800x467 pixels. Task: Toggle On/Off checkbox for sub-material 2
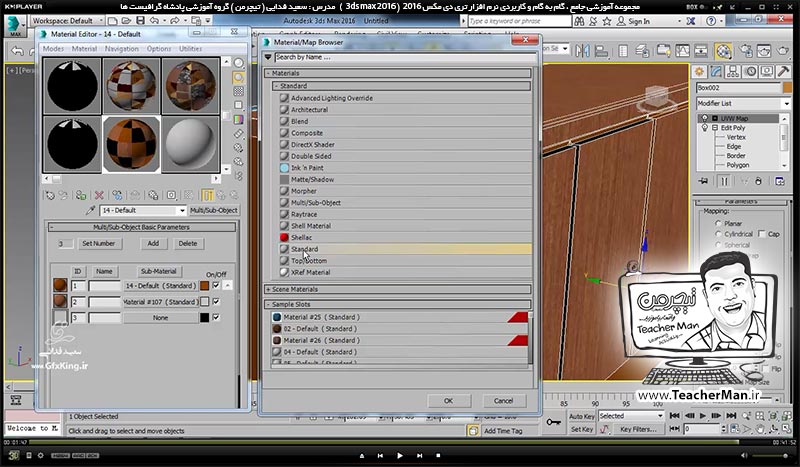point(216,302)
